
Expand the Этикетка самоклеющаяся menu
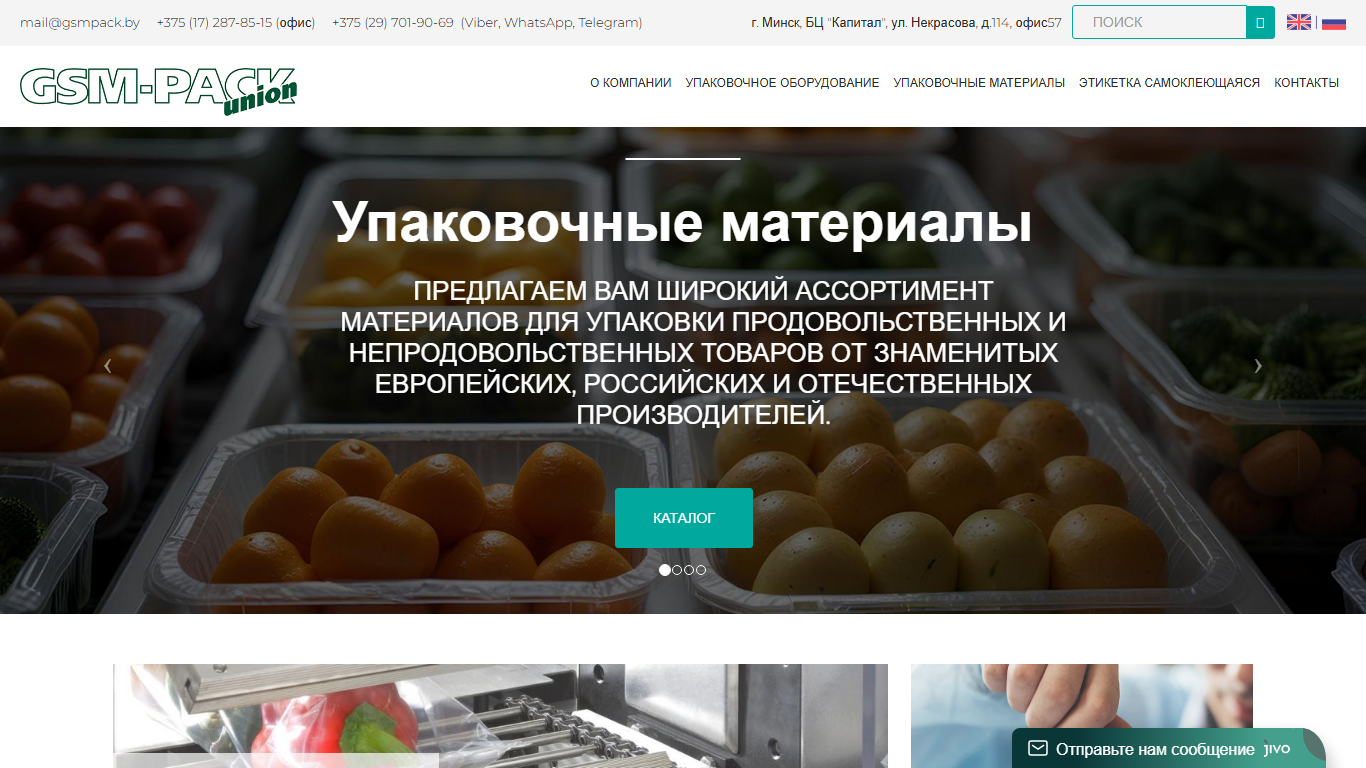pyautogui.click(x=1169, y=83)
